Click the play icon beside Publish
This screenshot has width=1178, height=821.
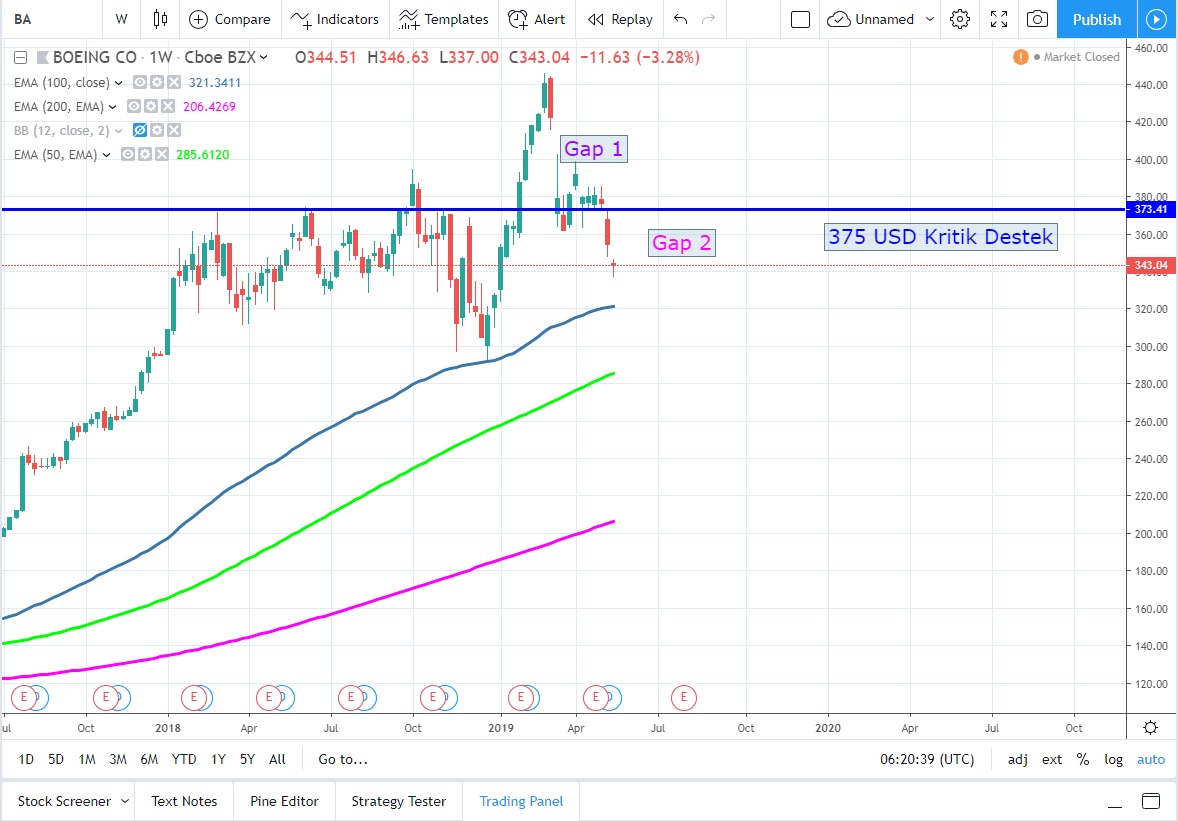(1156, 20)
